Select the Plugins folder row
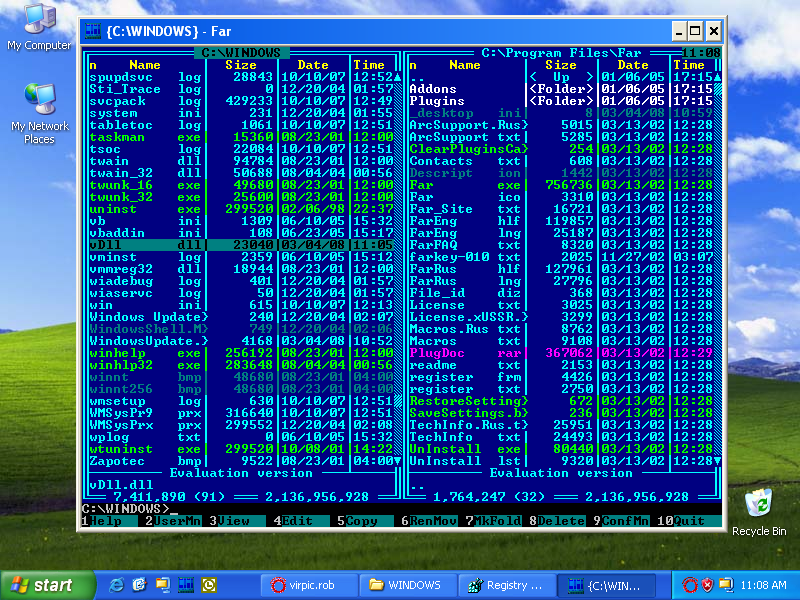 (561, 101)
